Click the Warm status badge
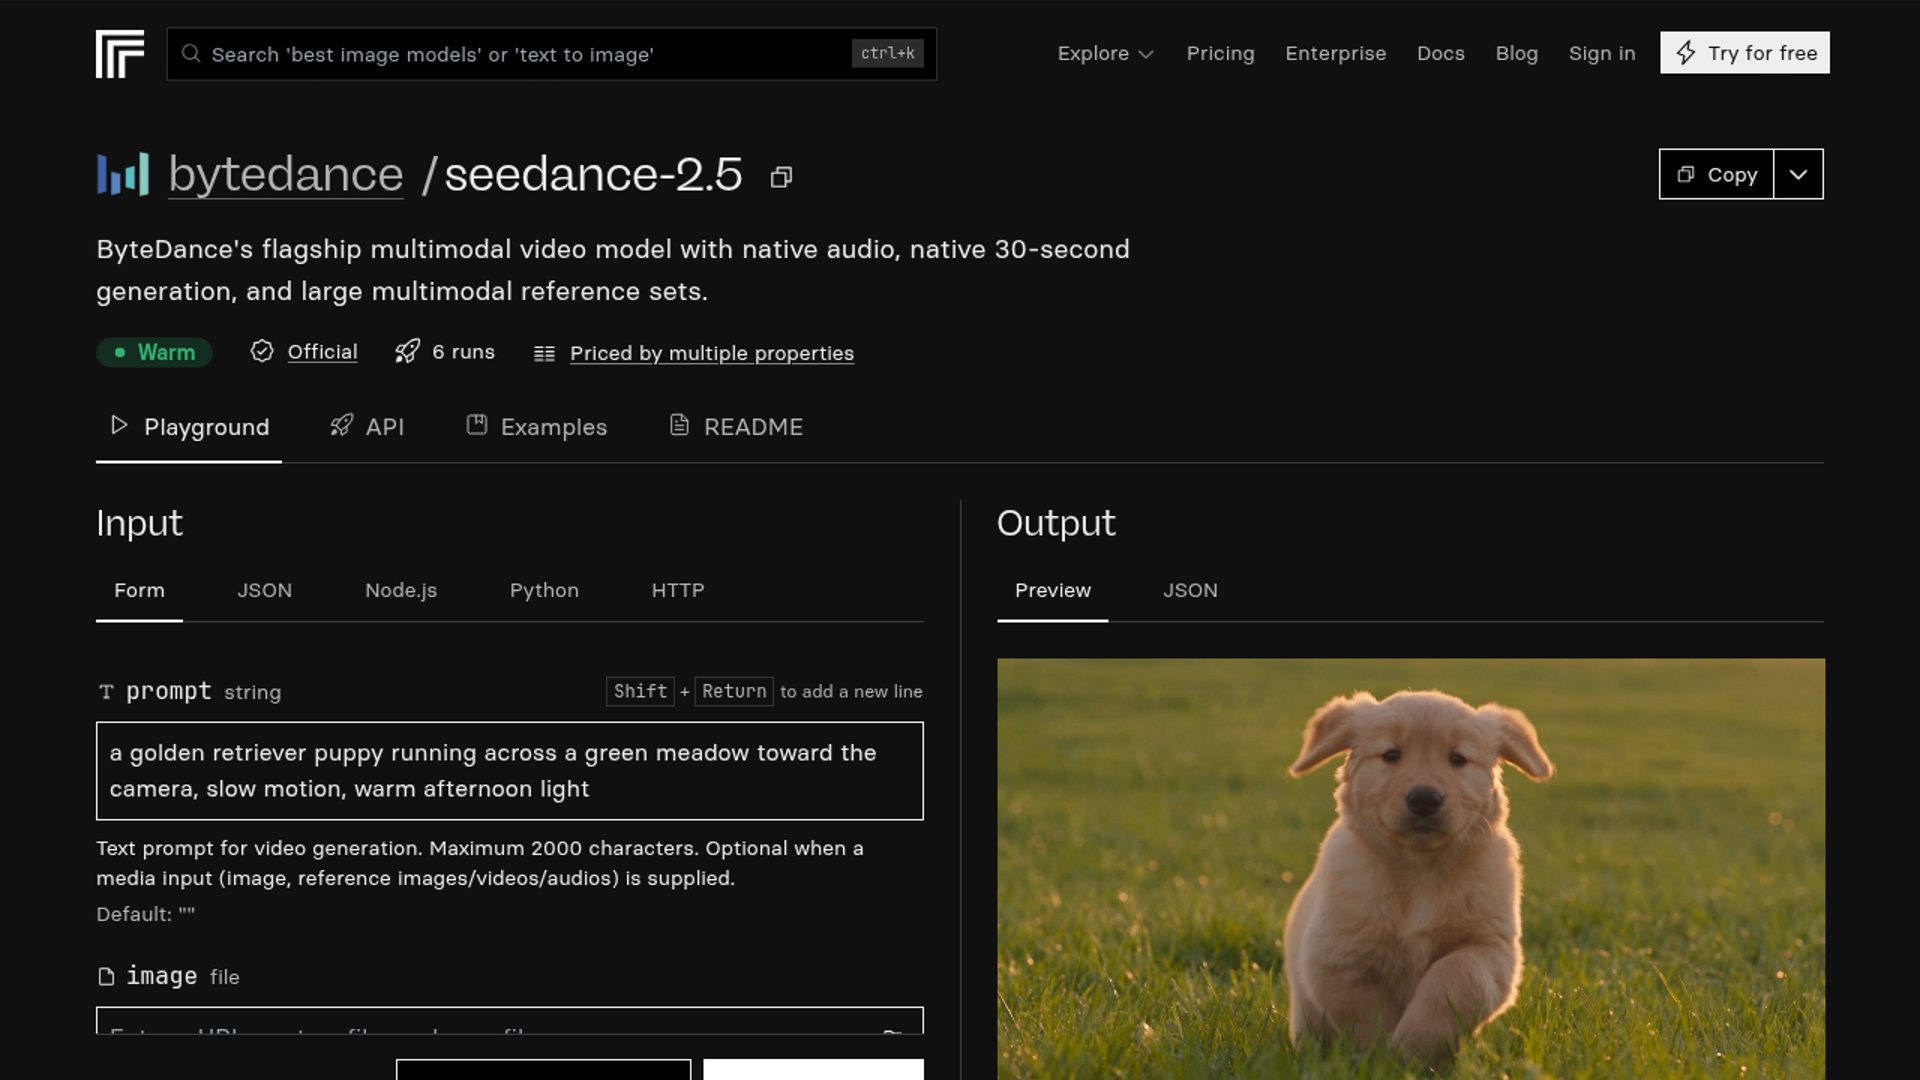1920x1080 pixels. (154, 352)
